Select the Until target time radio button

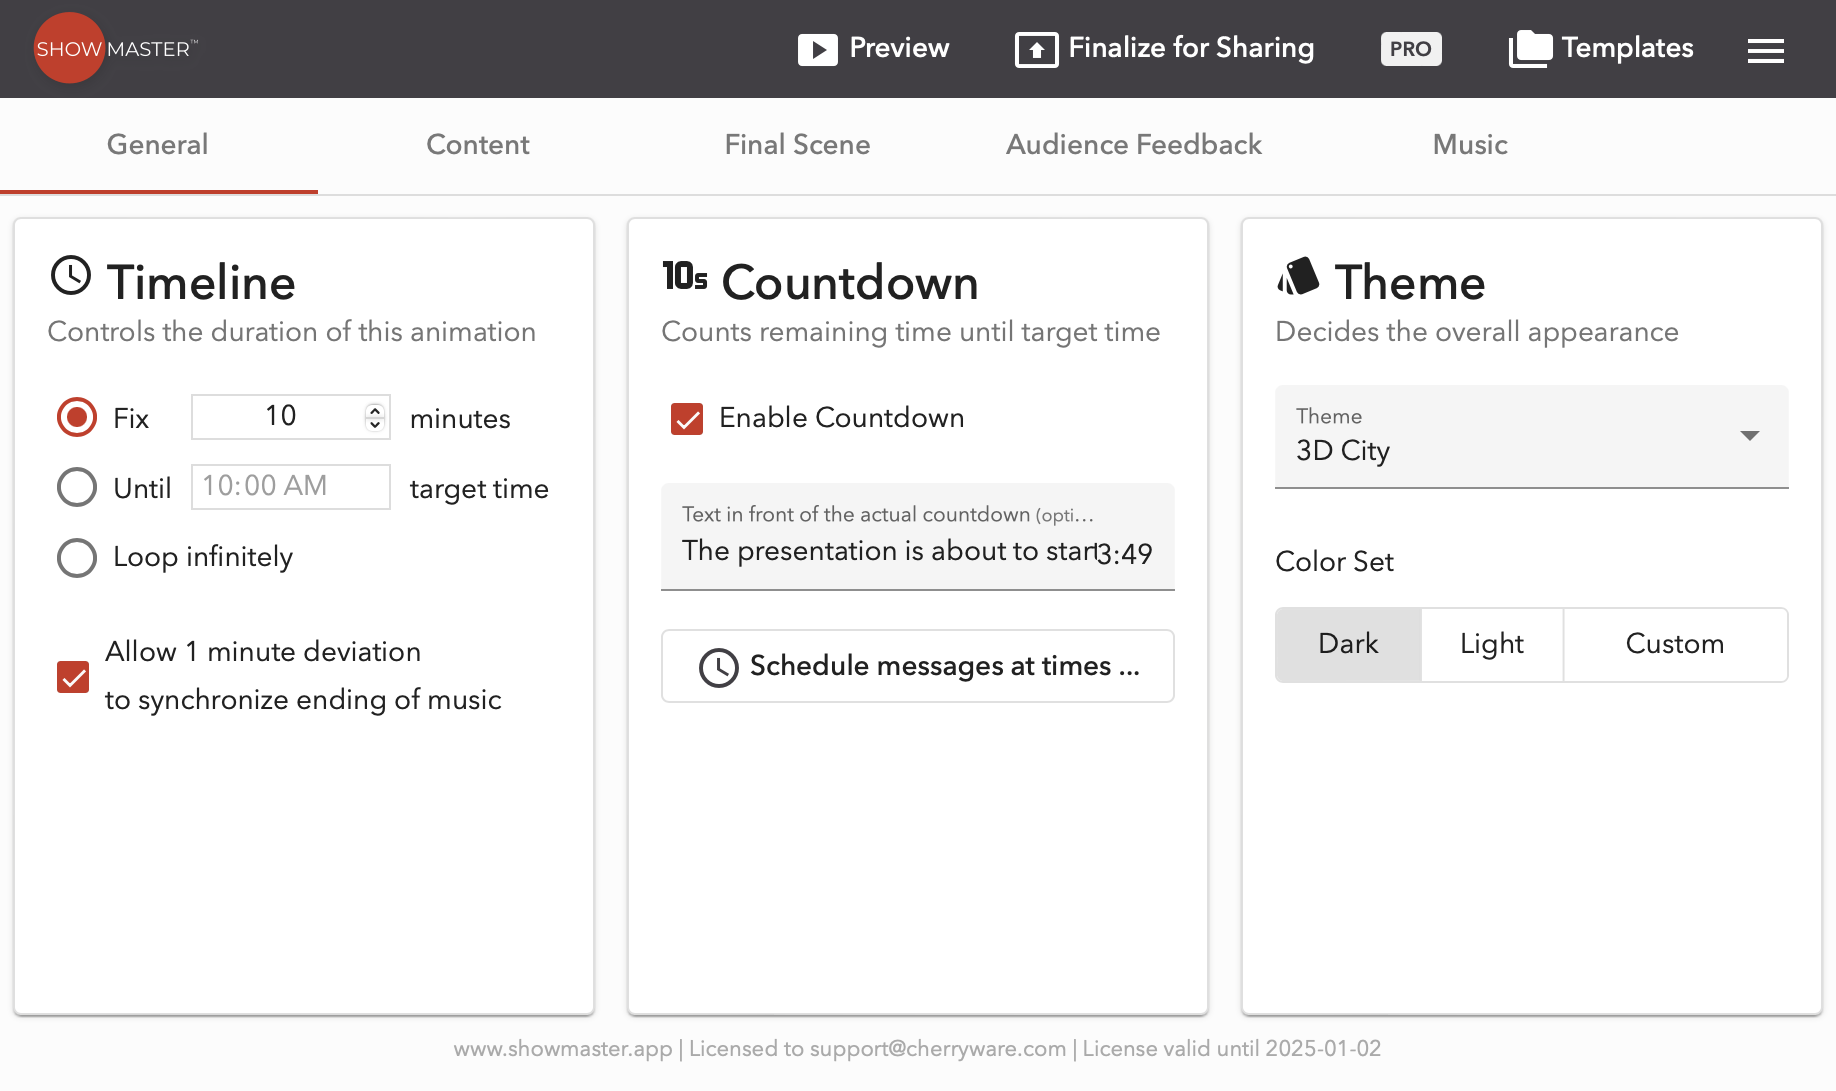point(77,488)
